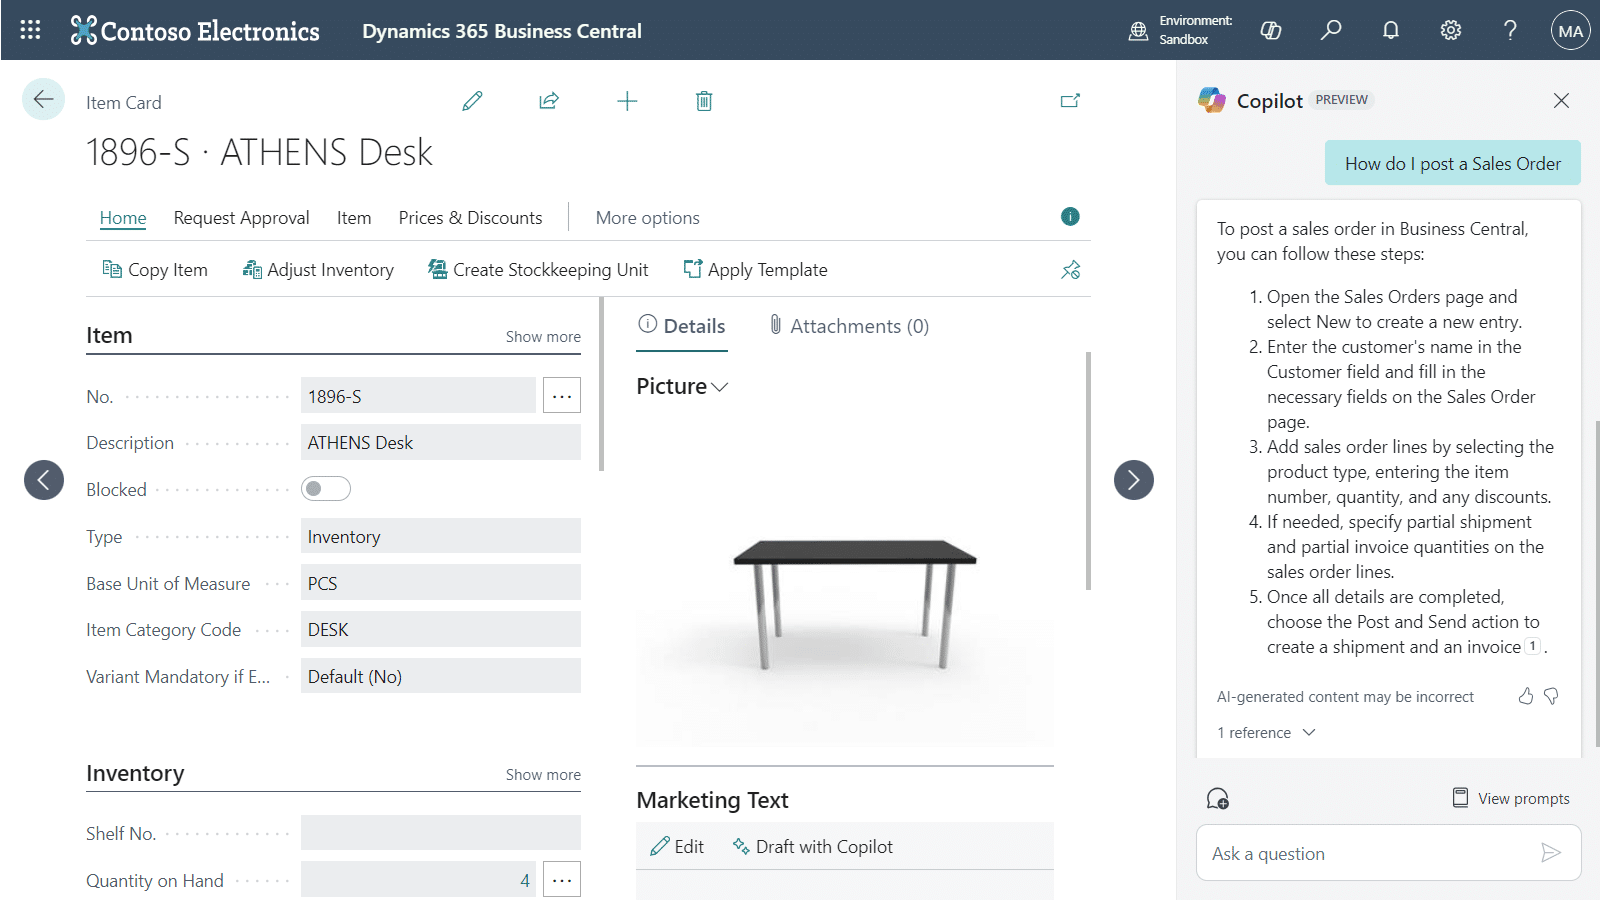Open the search magnifier in header
The height and width of the screenshot is (900, 1600).
[x=1331, y=30]
